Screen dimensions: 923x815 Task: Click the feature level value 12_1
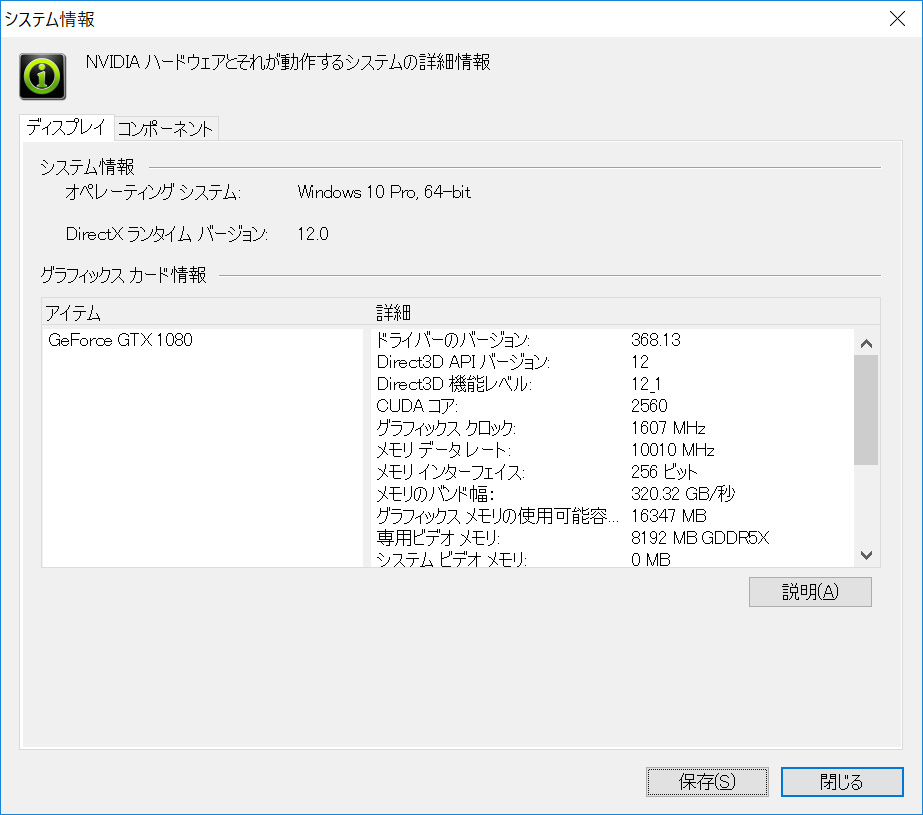click(646, 384)
